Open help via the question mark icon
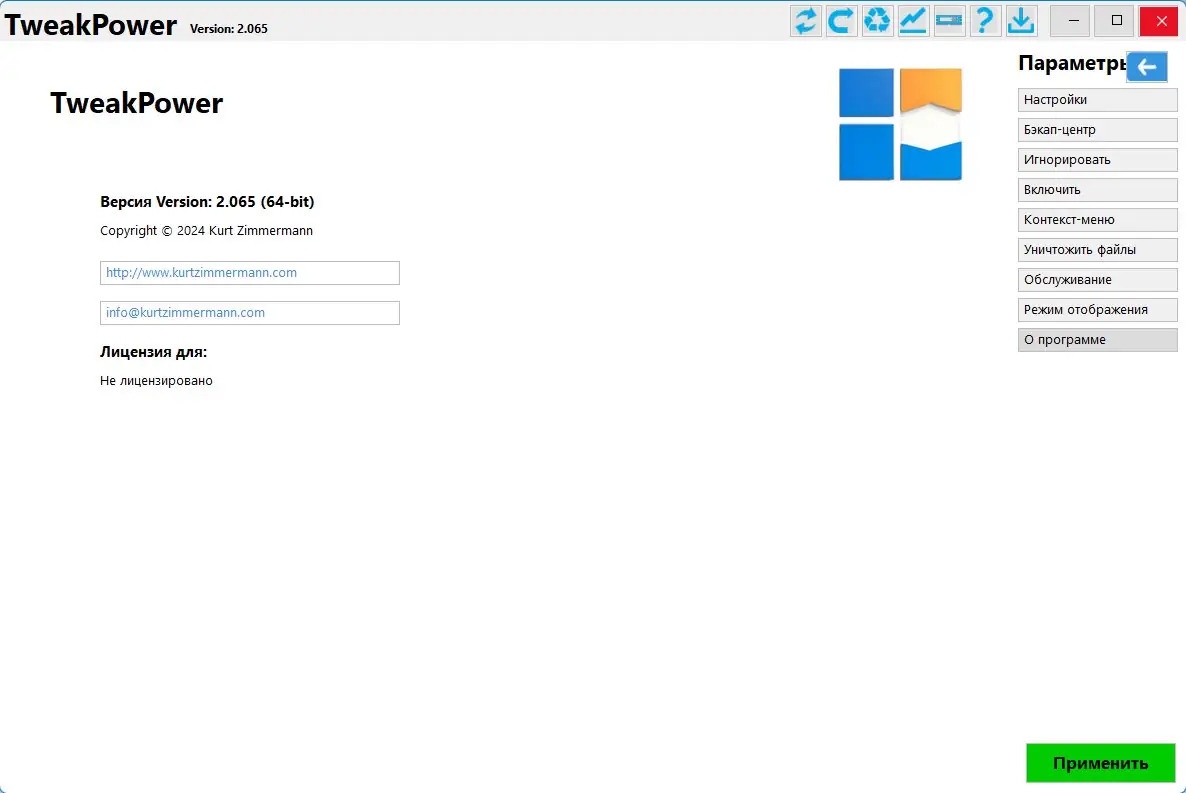This screenshot has width=1186, height=793. 985,20
